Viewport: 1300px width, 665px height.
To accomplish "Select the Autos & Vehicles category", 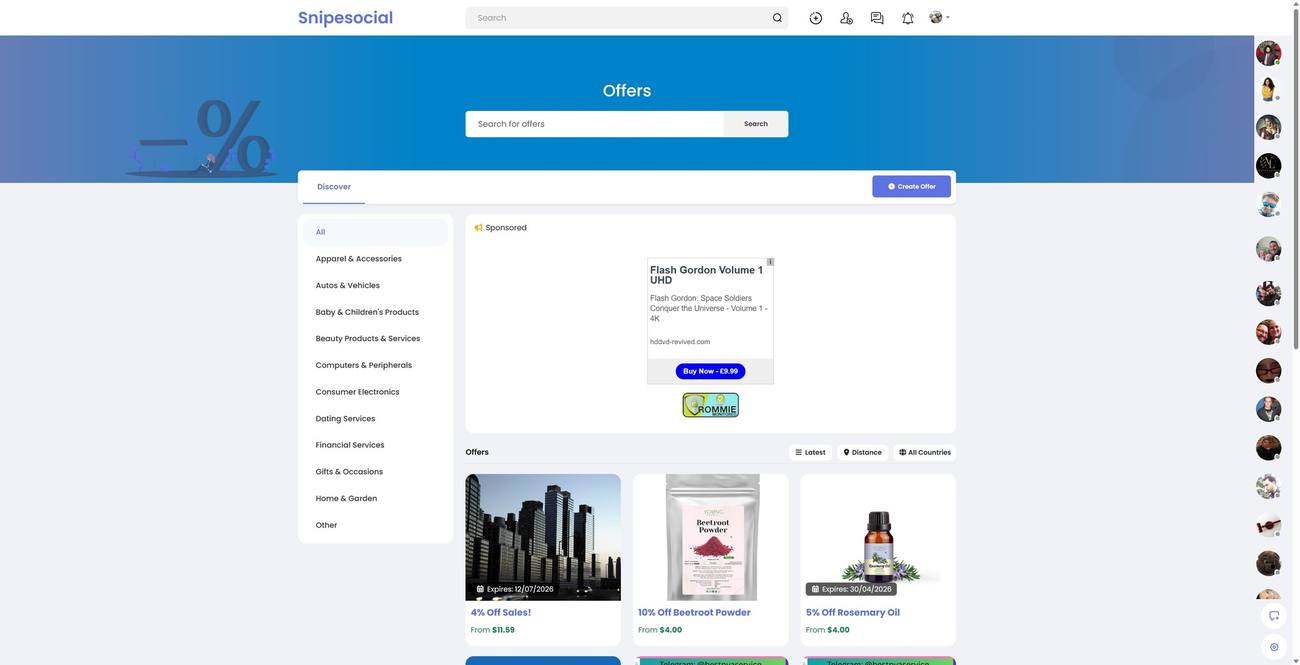I will coord(376,286).
